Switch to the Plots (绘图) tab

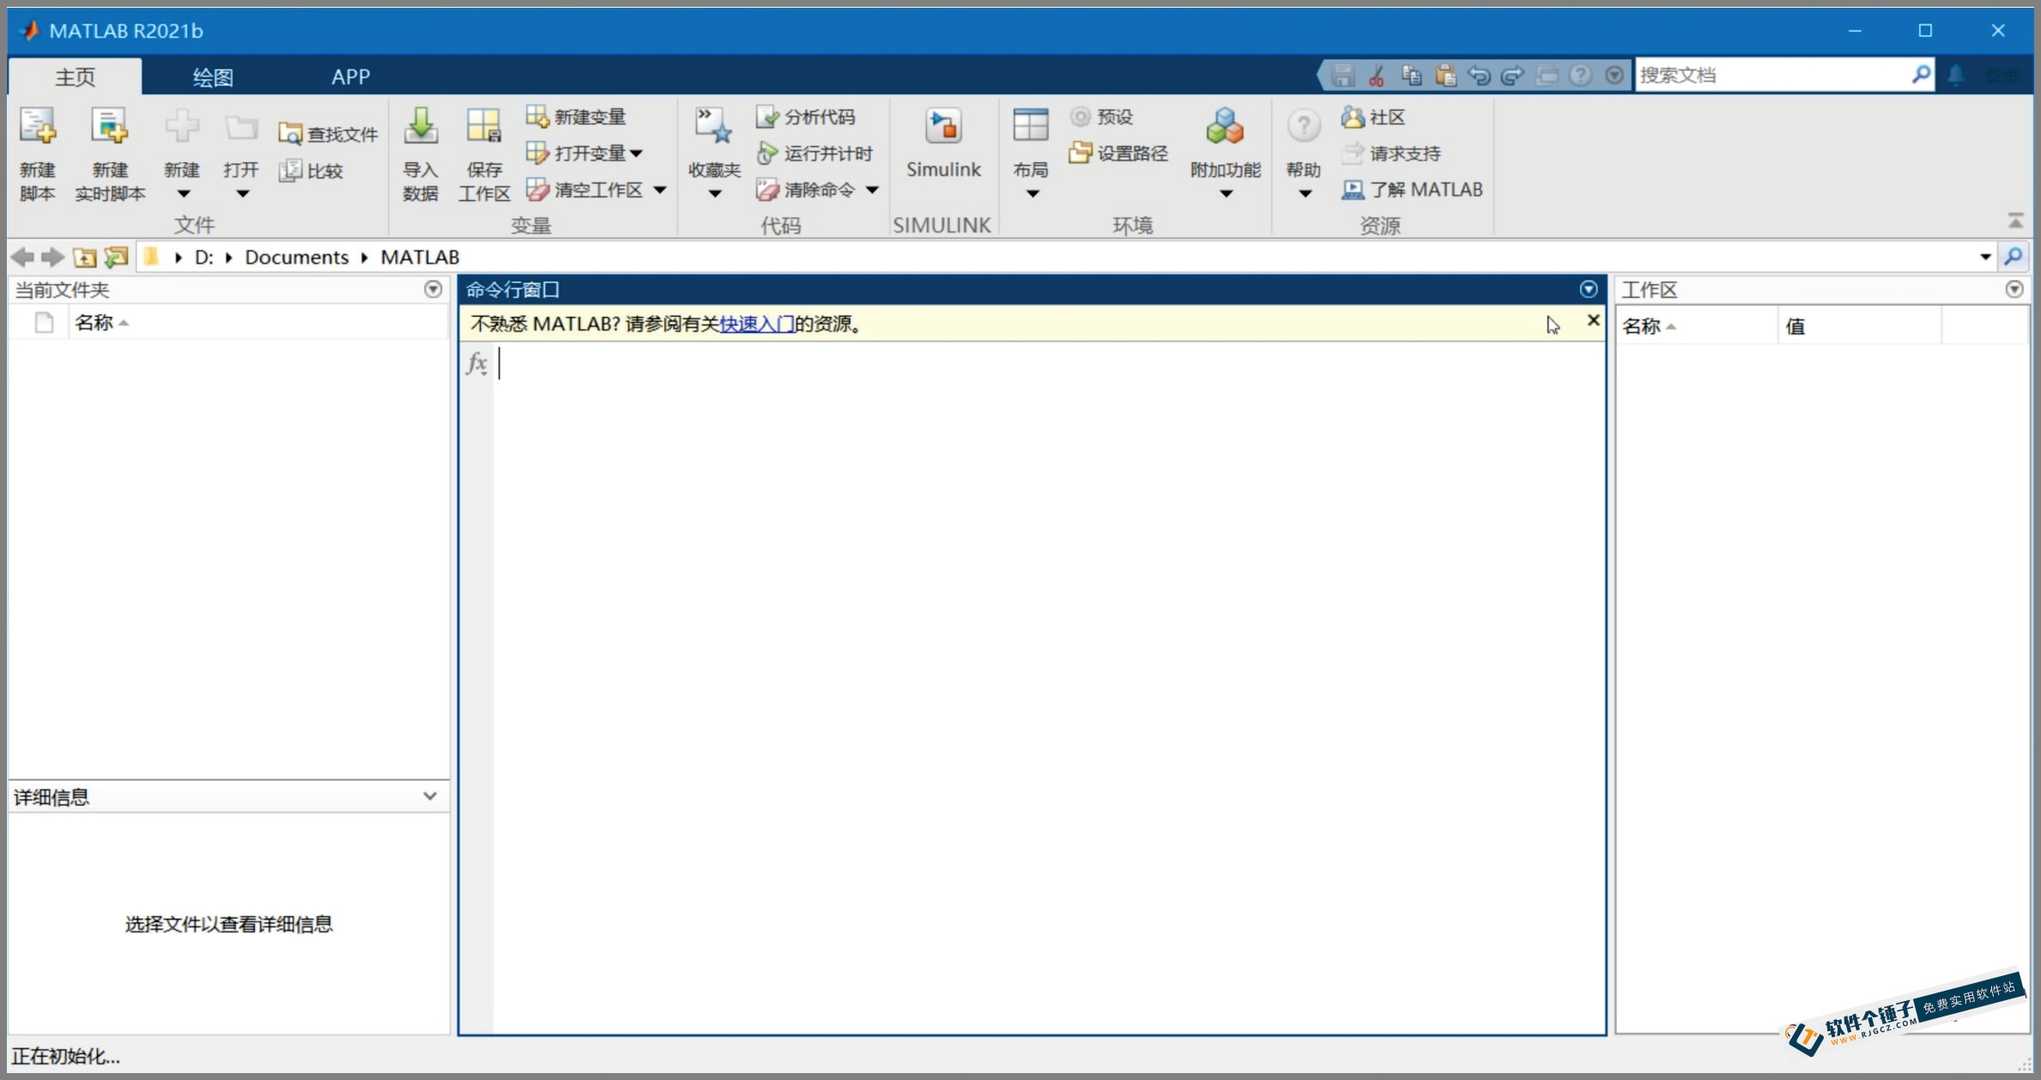pyautogui.click(x=212, y=77)
